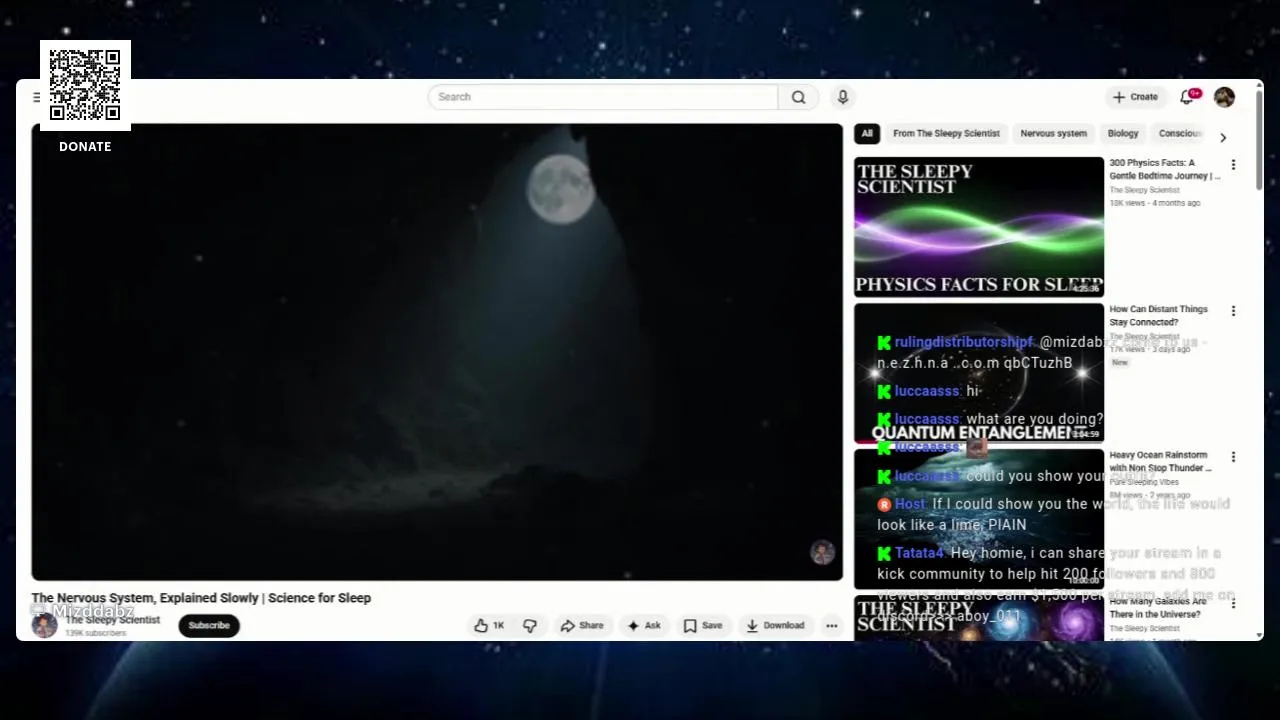Select the Nervous system chip
The image size is (1280, 720).
1053,134
